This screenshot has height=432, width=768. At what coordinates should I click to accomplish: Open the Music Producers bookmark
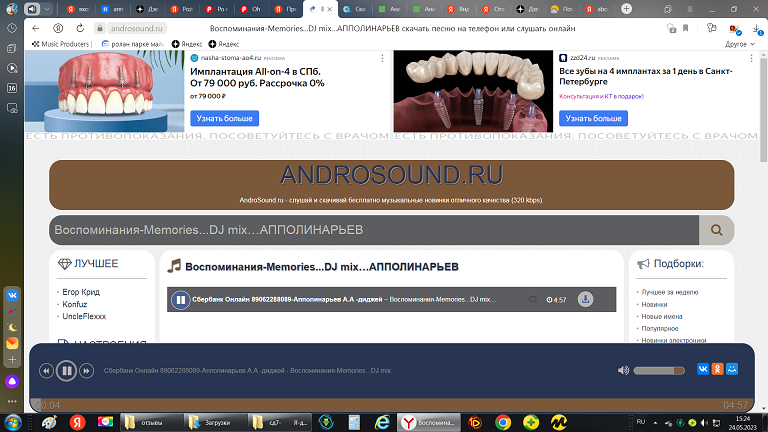61,44
